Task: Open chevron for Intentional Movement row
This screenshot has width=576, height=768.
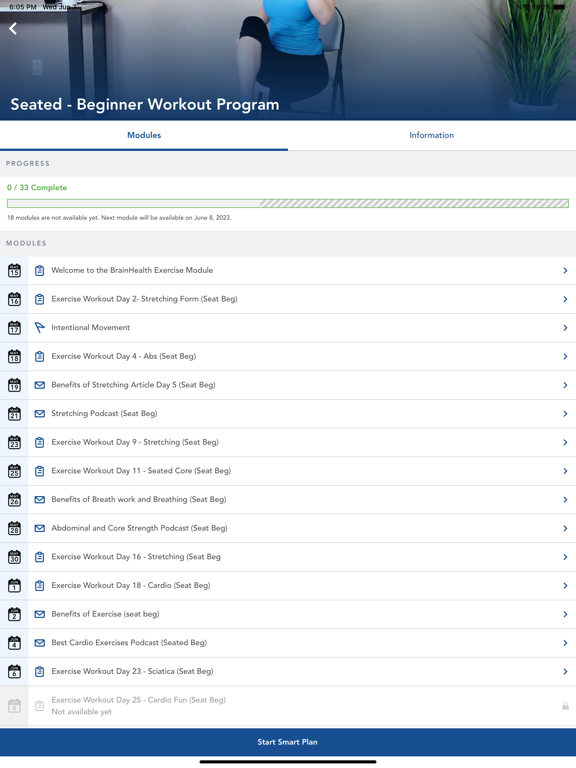Action: pyautogui.click(x=565, y=328)
